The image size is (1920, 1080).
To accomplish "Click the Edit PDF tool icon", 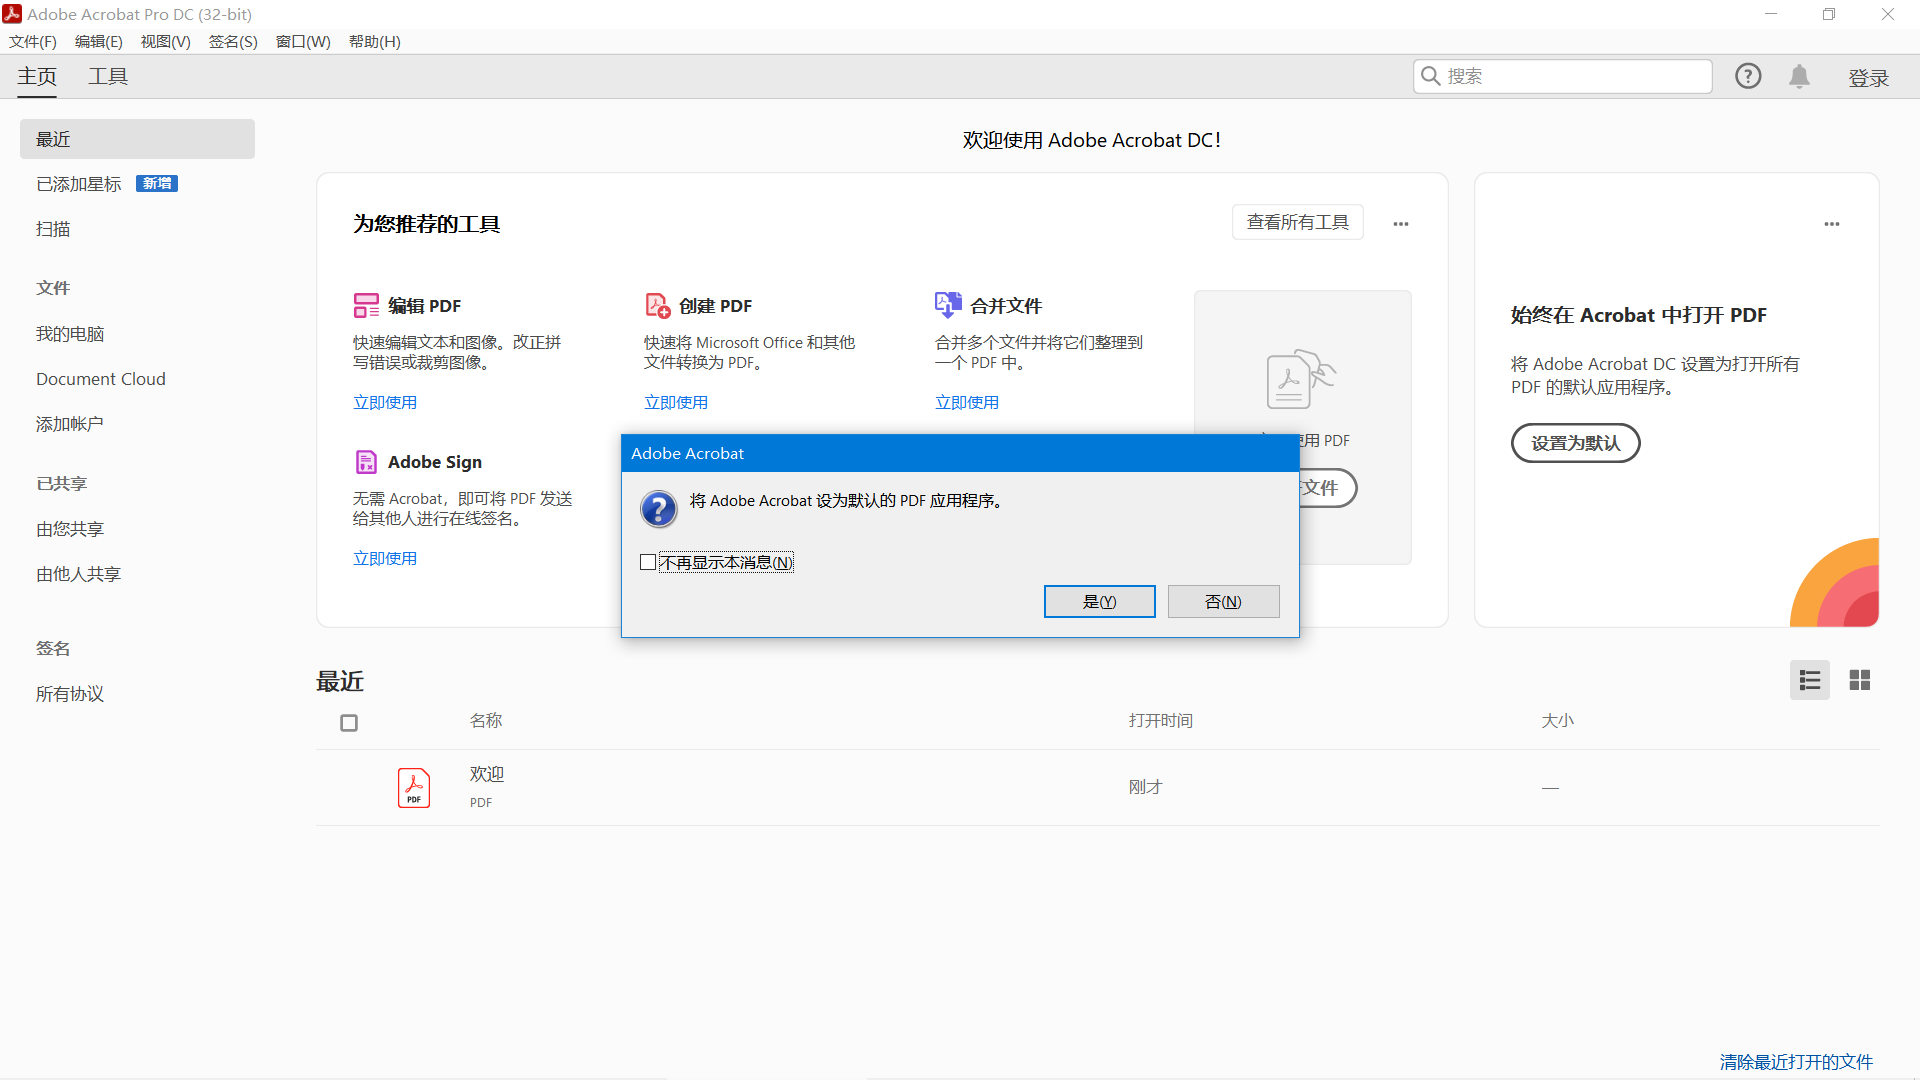I will pyautogui.click(x=366, y=305).
